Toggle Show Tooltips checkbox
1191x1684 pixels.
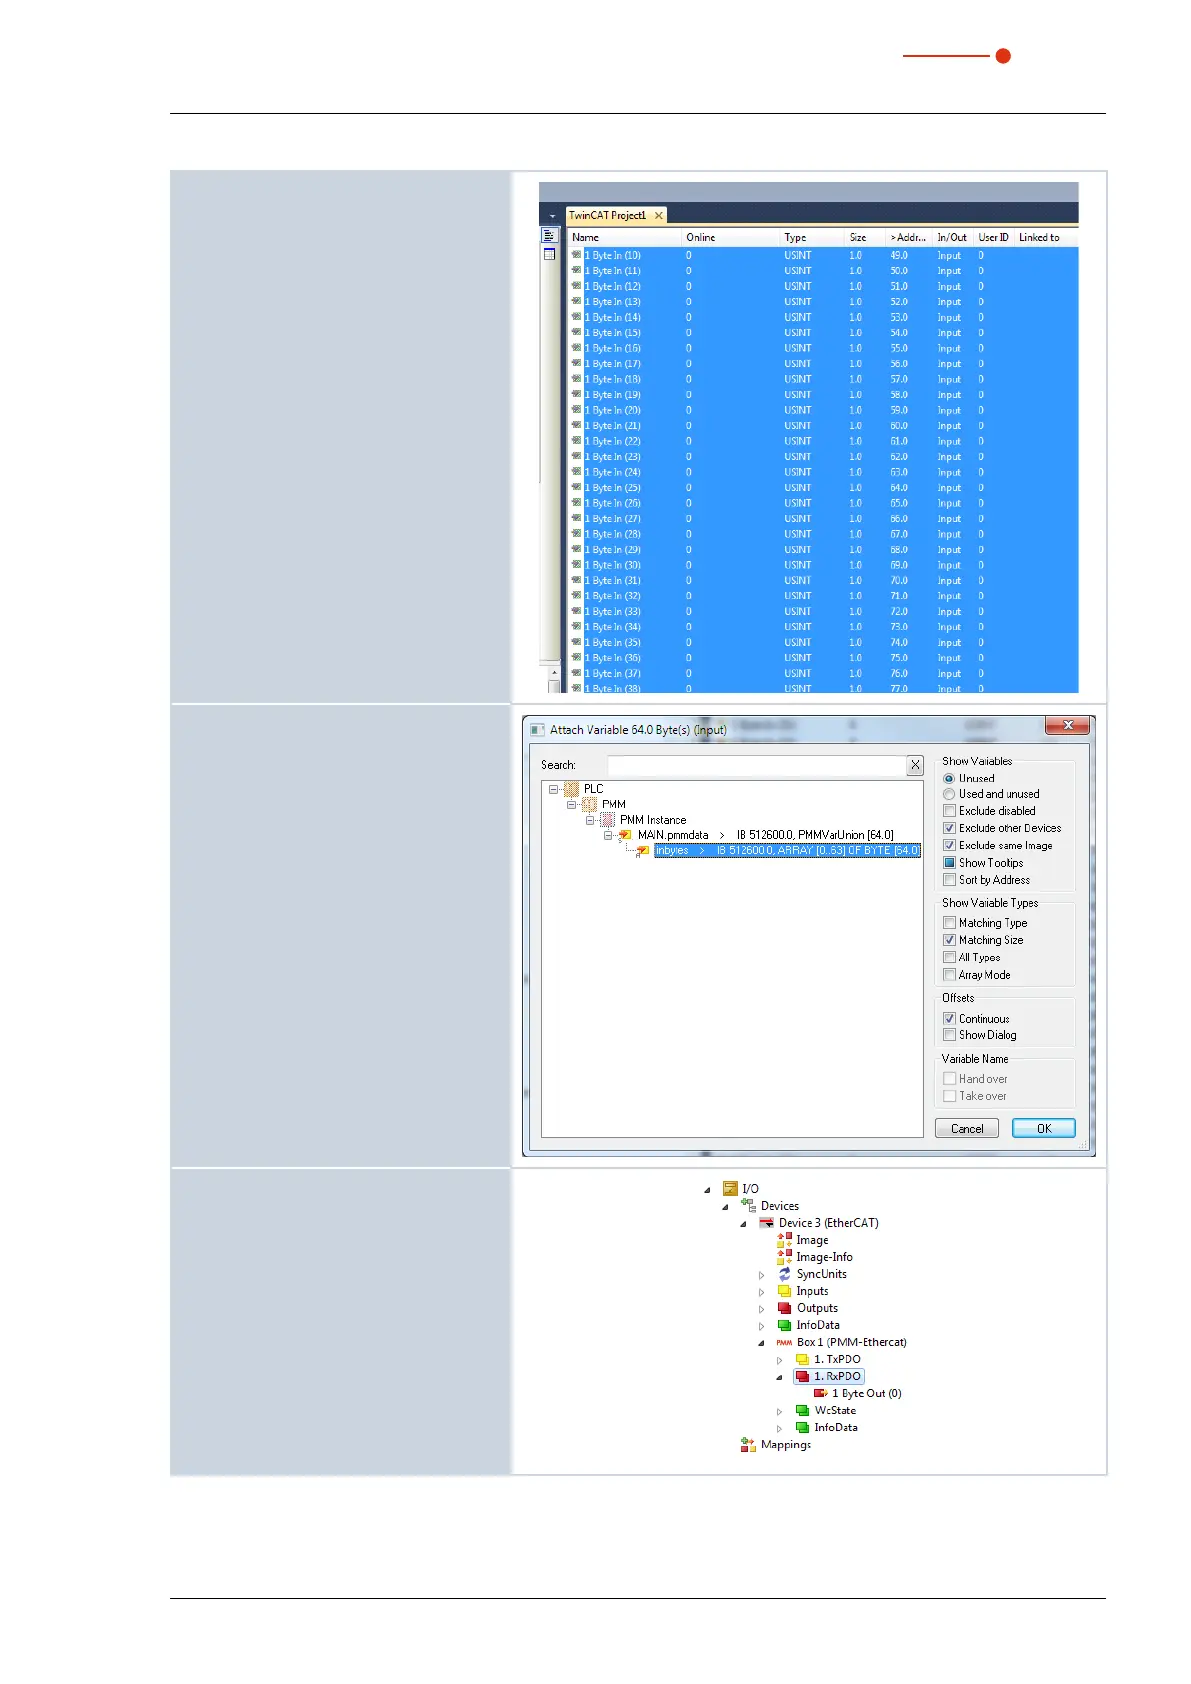pos(949,863)
